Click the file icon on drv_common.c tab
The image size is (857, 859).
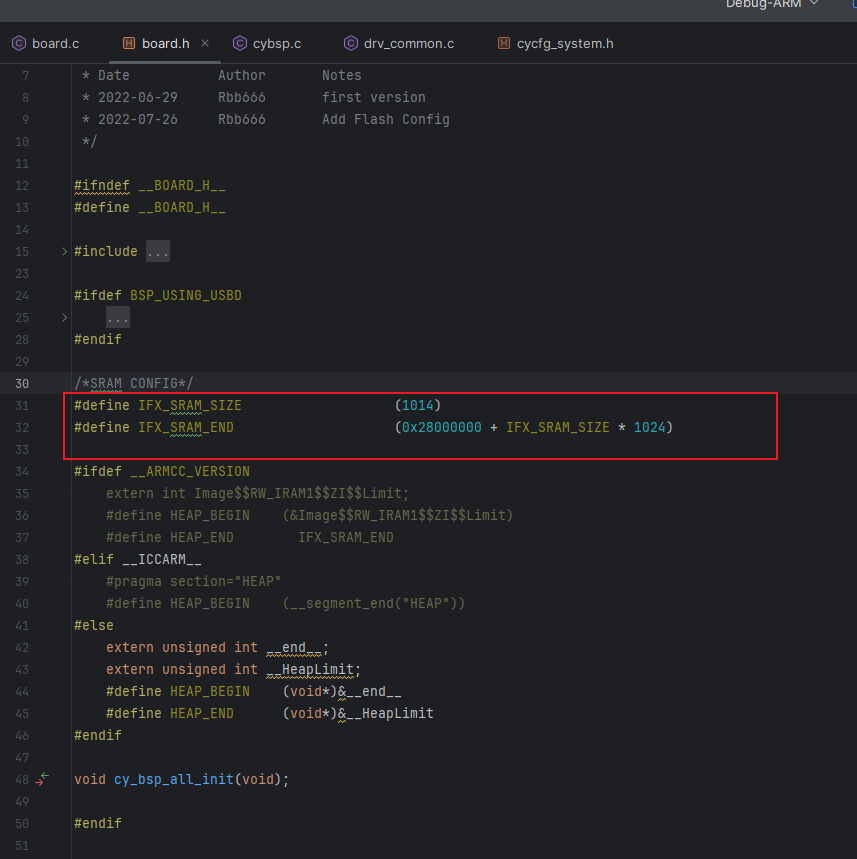click(x=350, y=43)
